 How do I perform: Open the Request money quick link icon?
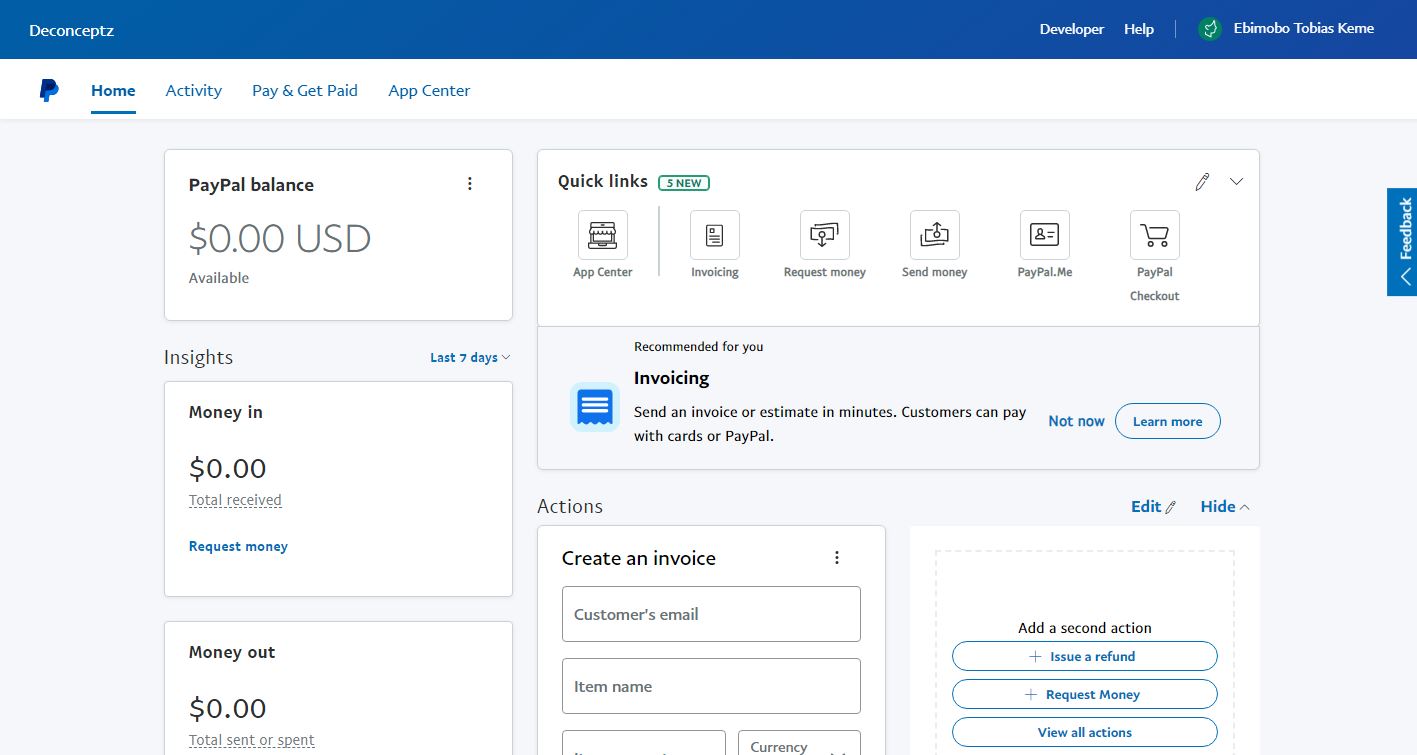(825, 235)
